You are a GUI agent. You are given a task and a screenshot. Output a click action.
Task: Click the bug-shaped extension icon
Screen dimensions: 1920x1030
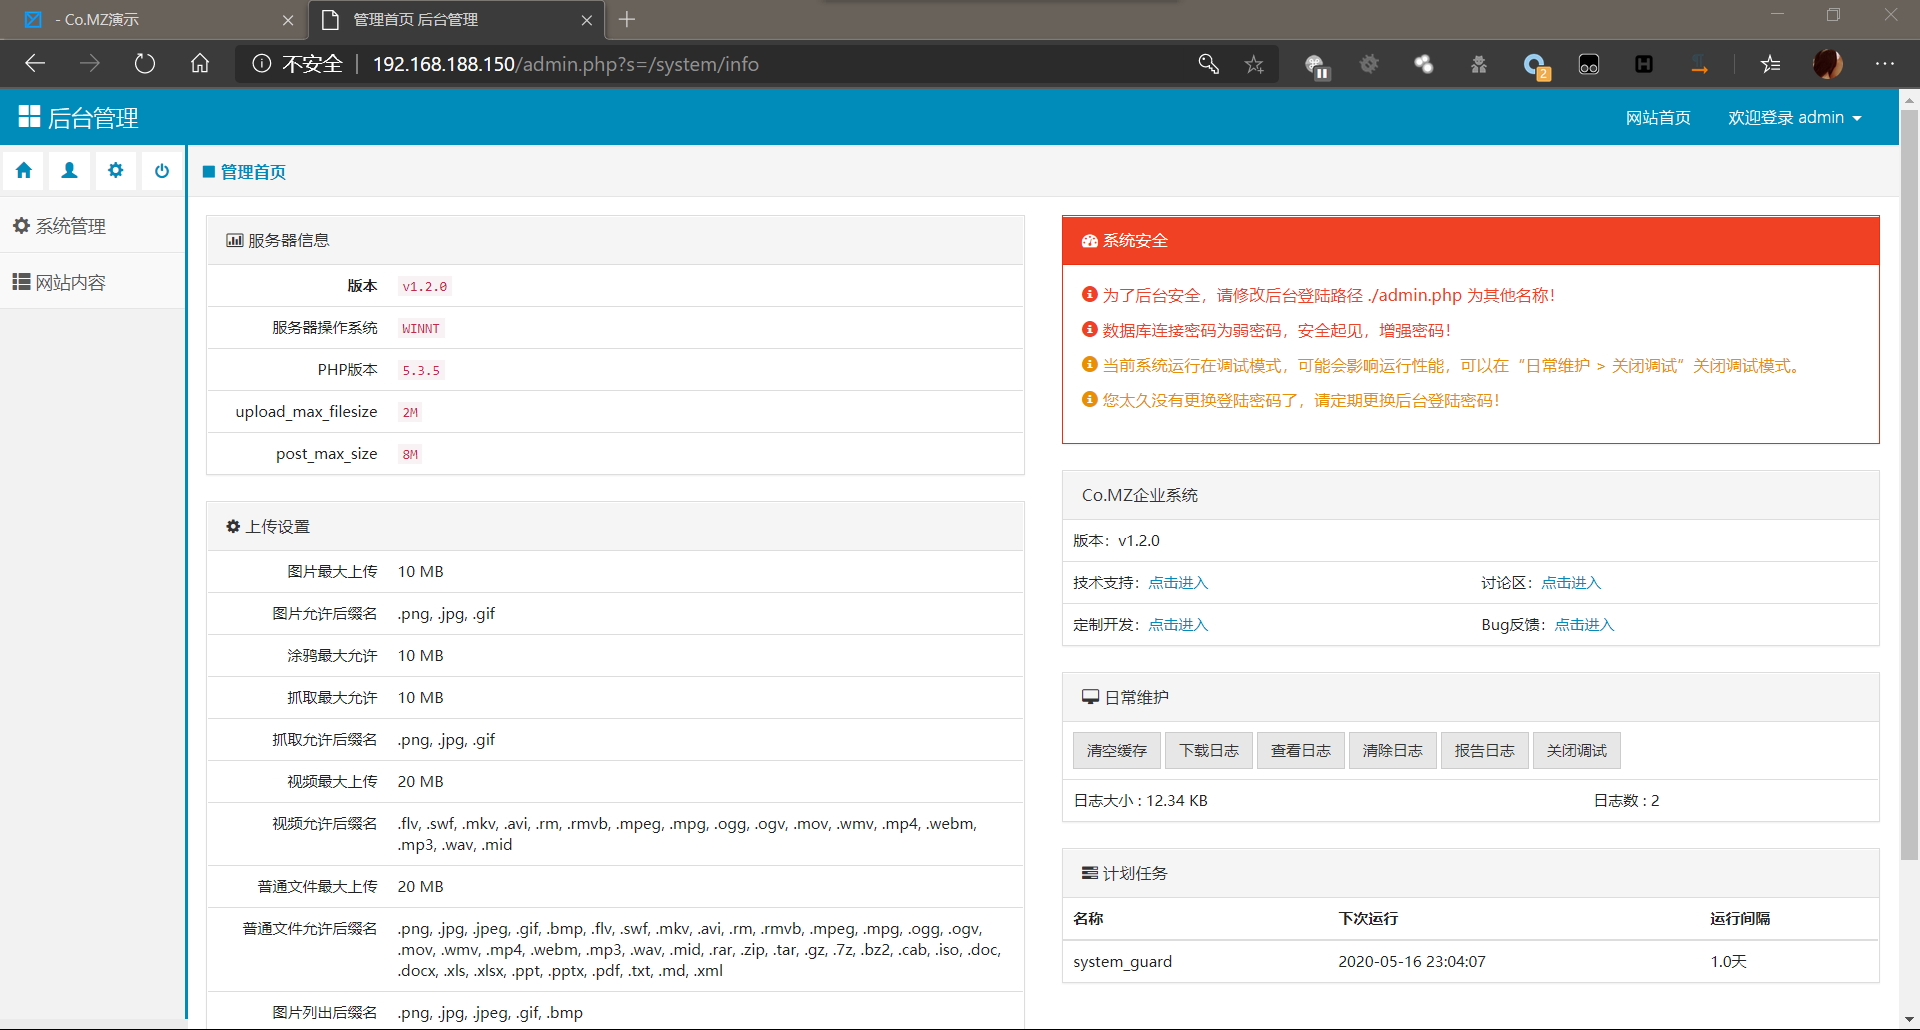pyautogui.click(x=1479, y=64)
